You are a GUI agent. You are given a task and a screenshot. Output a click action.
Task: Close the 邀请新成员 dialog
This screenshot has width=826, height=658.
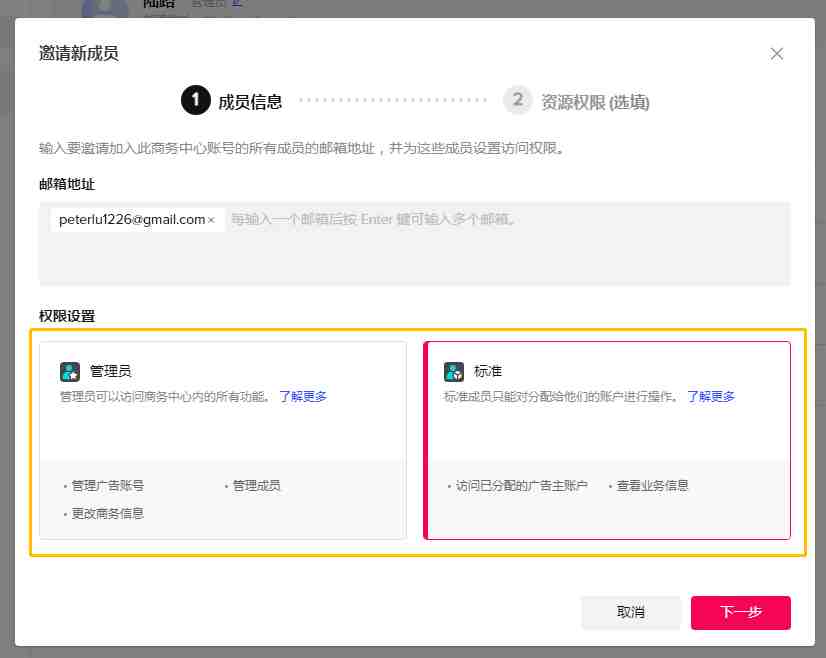(x=777, y=54)
